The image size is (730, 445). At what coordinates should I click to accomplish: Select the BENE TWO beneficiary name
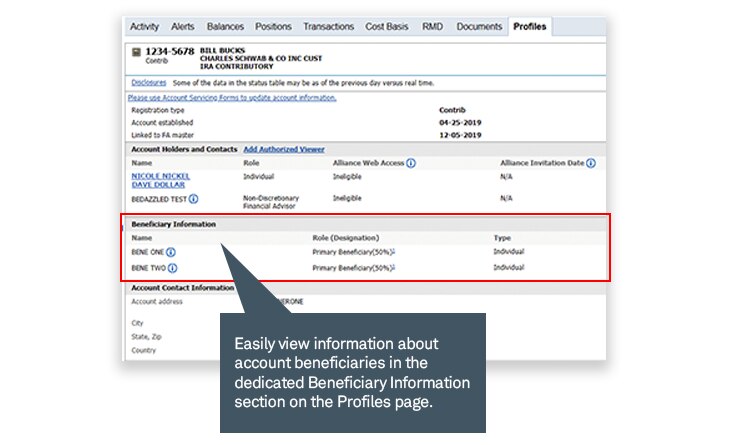point(149,268)
